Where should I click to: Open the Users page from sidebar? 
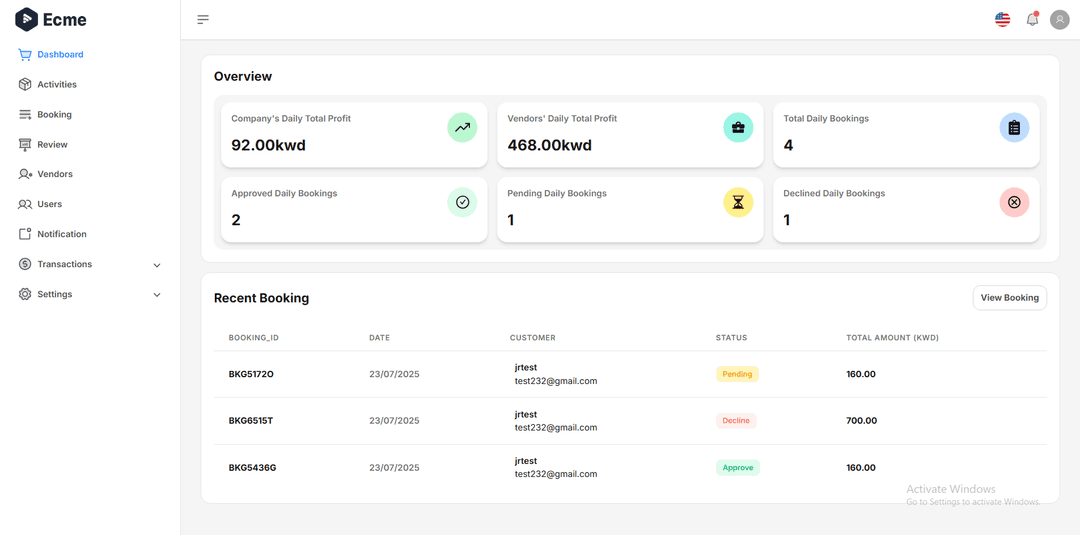click(50, 204)
